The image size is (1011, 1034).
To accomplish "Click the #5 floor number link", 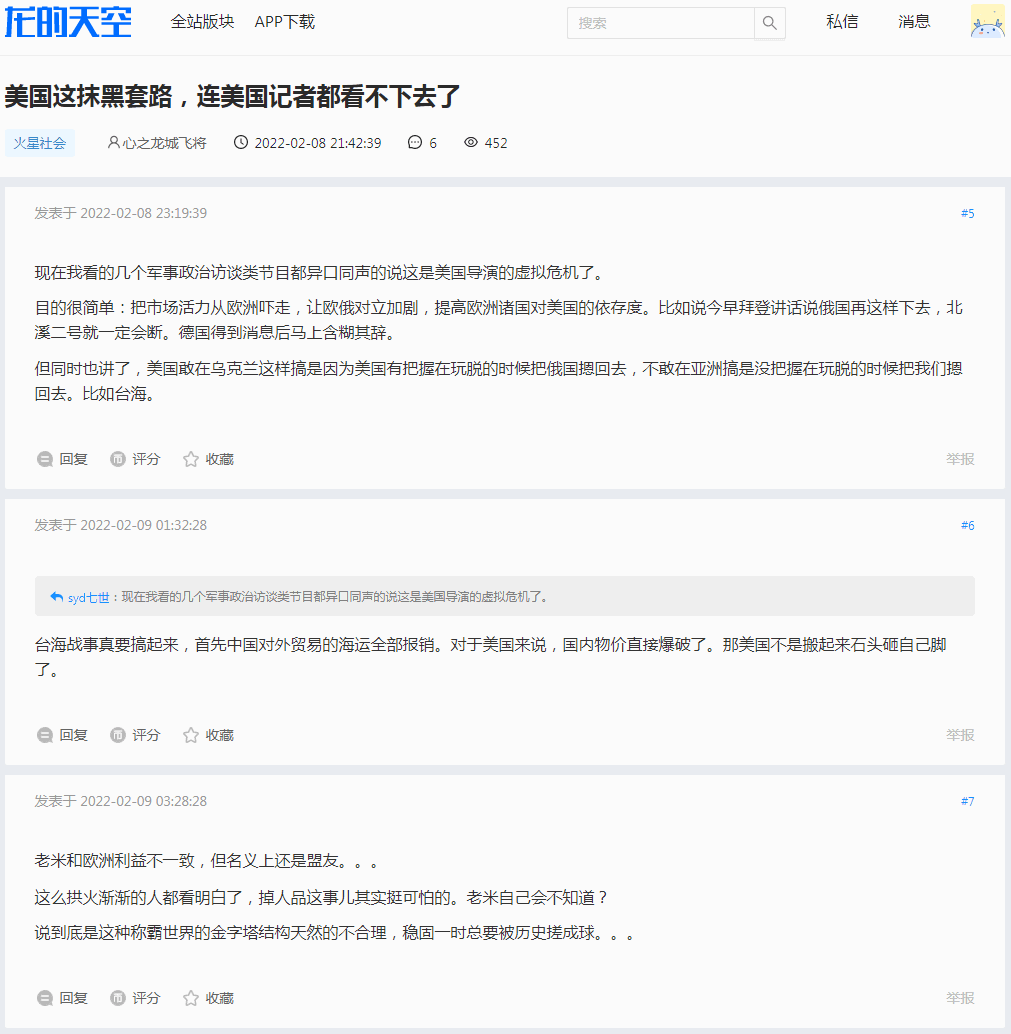I will (967, 213).
